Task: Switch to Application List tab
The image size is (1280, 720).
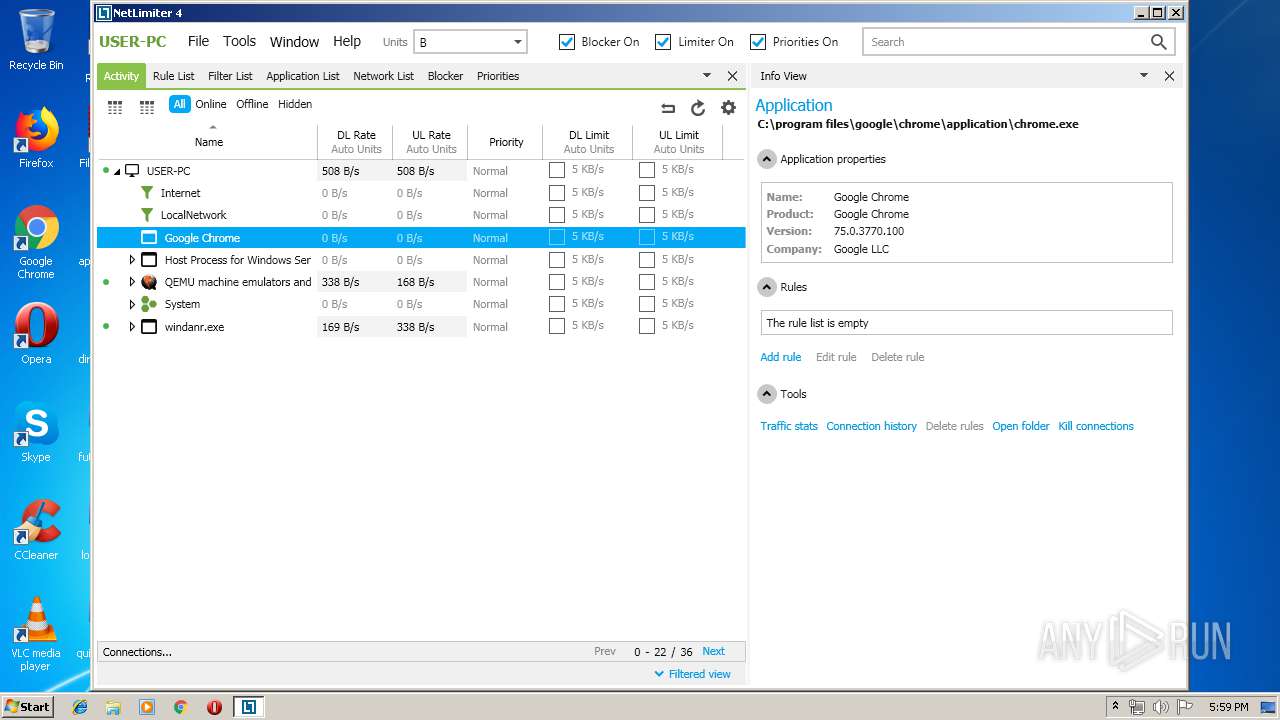Action: tap(303, 76)
